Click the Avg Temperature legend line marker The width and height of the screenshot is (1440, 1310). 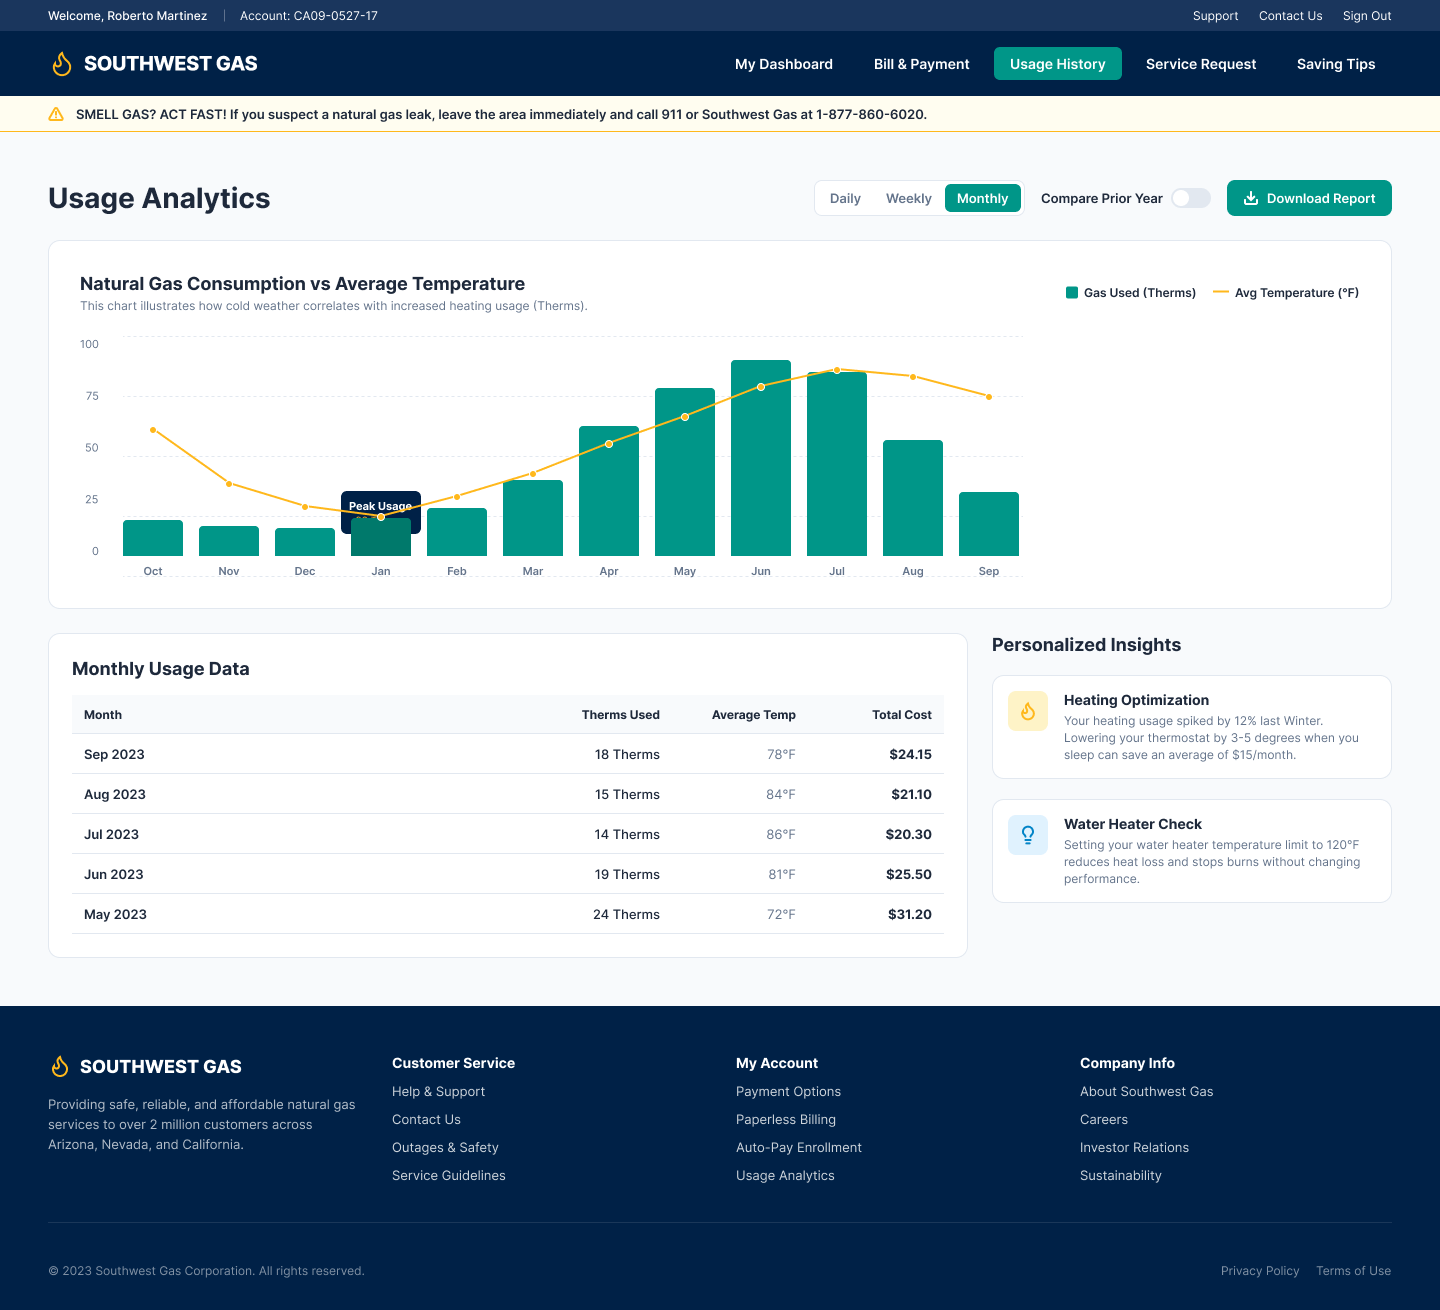[x=1220, y=293]
